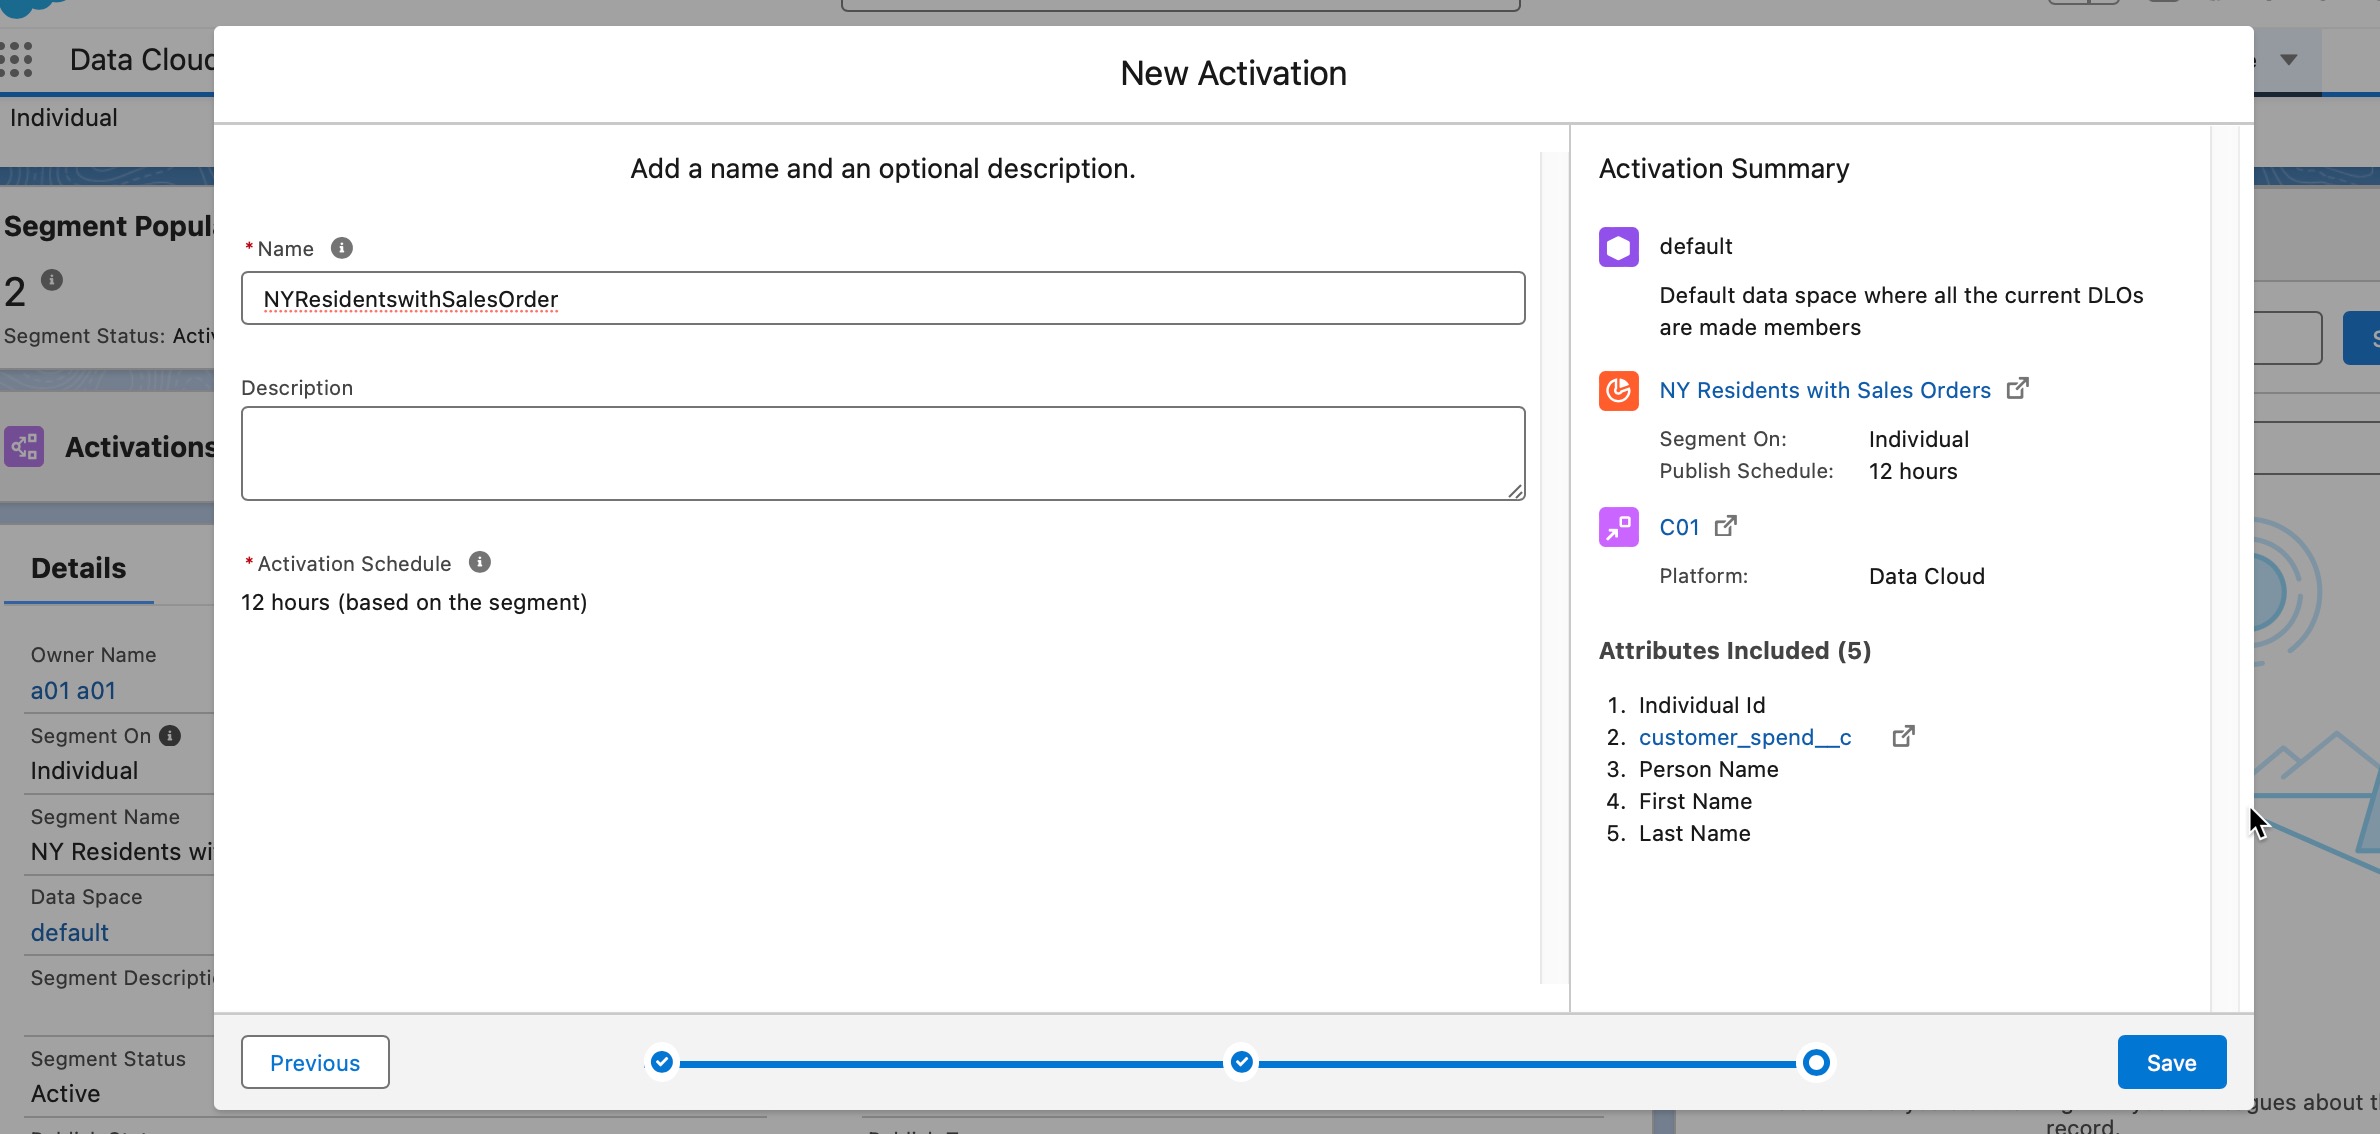This screenshot has width=2380, height=1134.
Task: Click the Save button
Action: [x=2171, y=1062]
